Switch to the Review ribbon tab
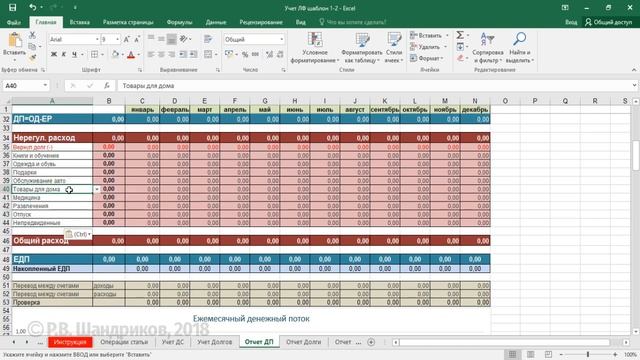The height and width of the screenshot is (360, 640). (261, 22)
